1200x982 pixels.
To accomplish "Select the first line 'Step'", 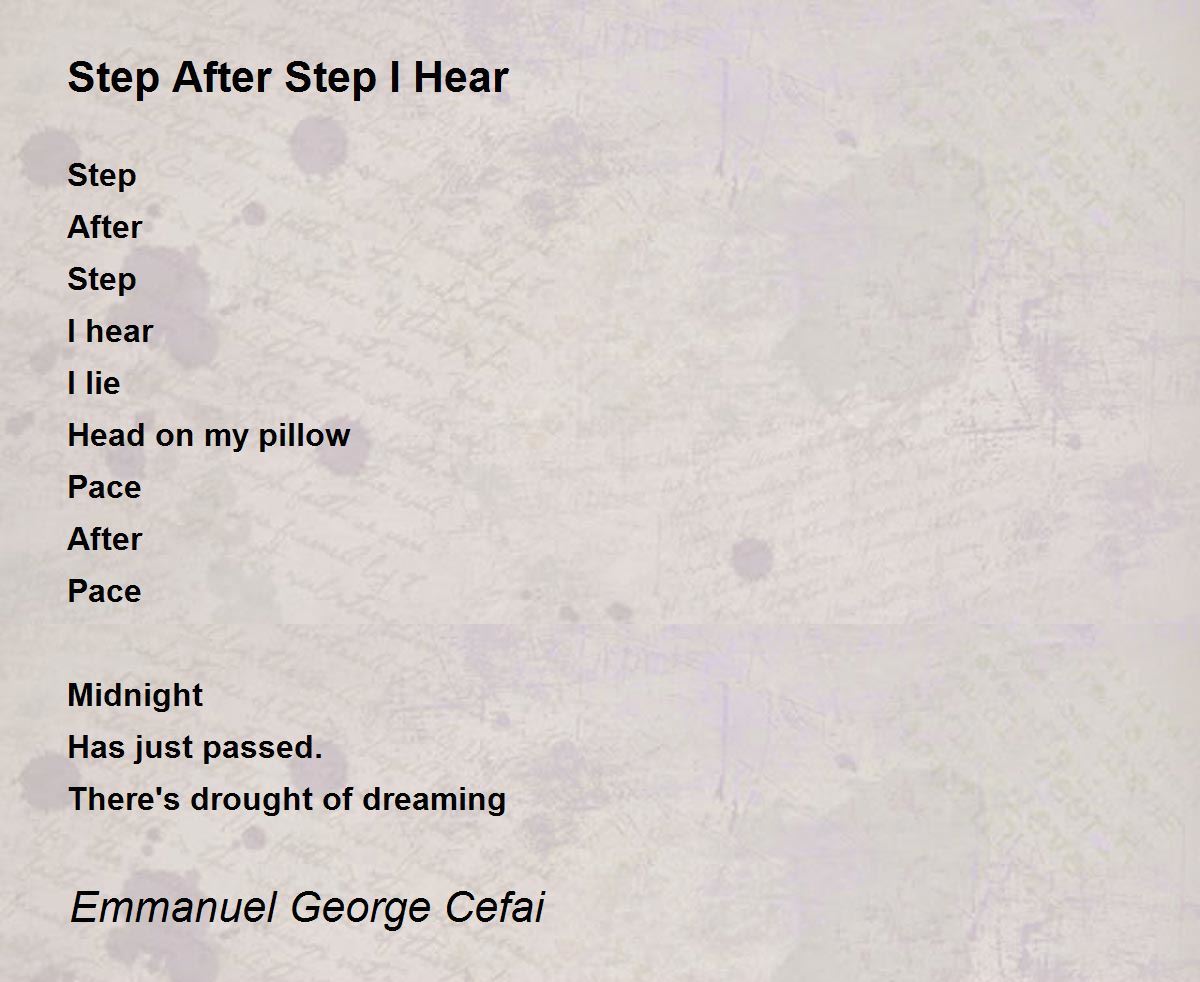I will point(102,176).
